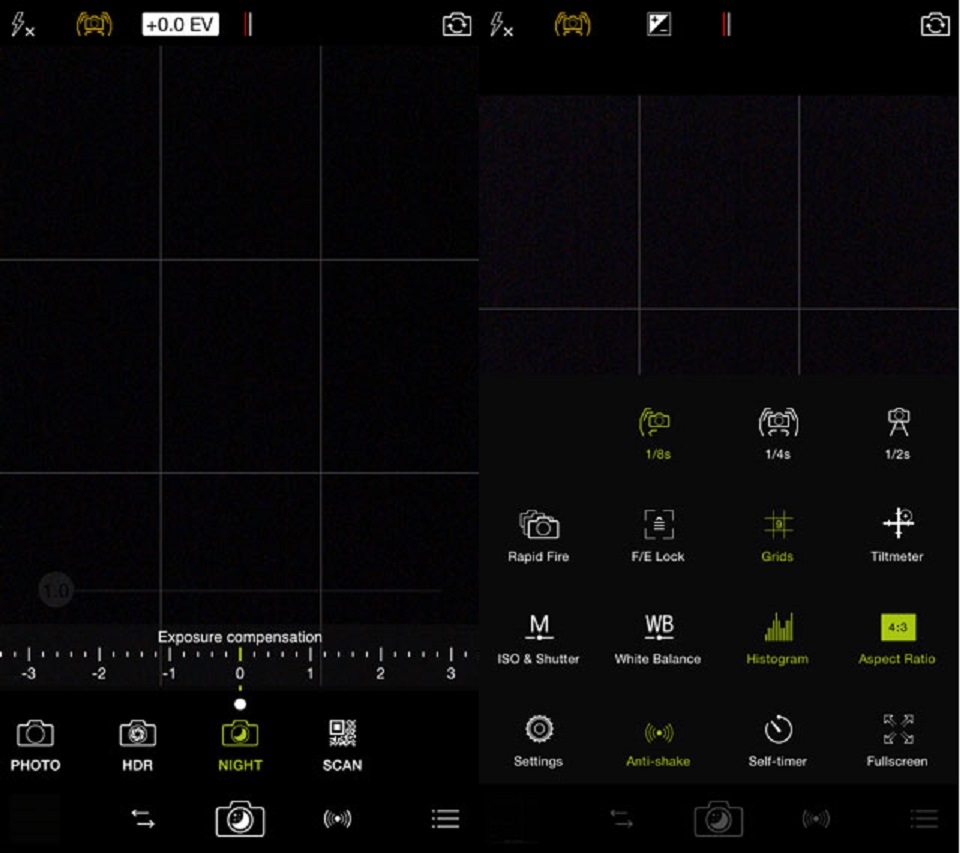Switch to SCAN mode
The image size is (960, 853).
tap(341, 740)
